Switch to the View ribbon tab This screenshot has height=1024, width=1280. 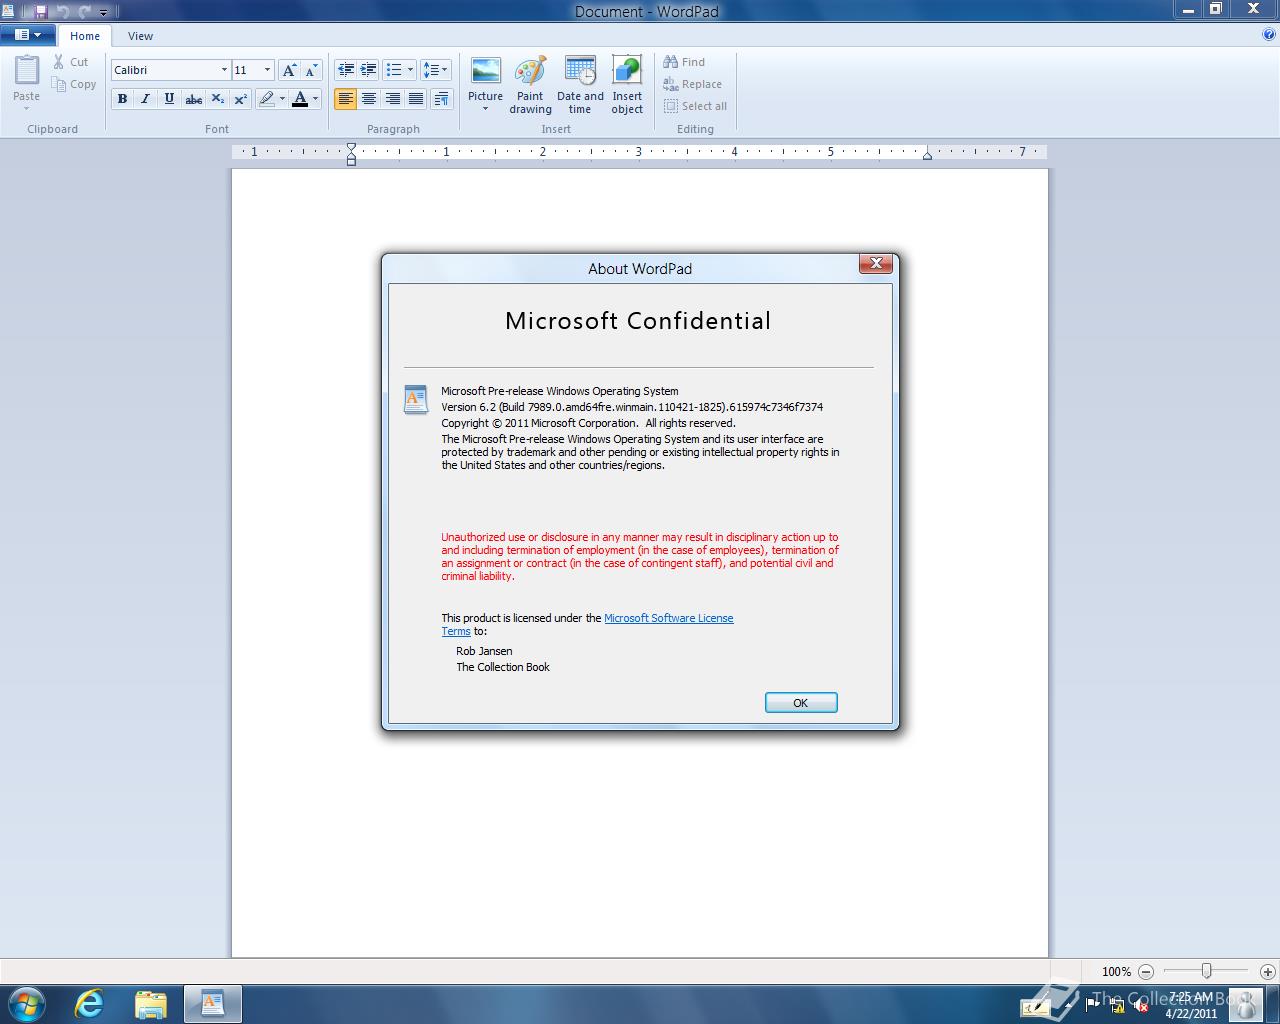click(x=140, y=36)
